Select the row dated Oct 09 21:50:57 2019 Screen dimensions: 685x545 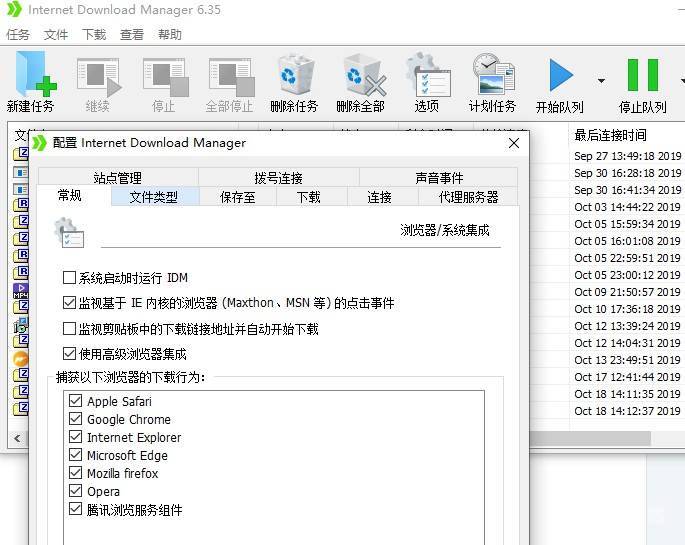pos(628,292)
